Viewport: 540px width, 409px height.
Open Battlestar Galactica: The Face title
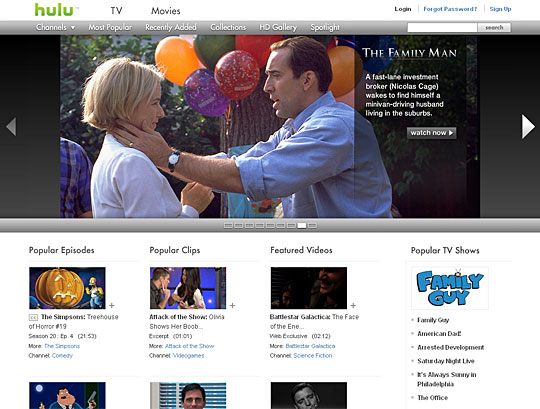click(x=314, y=322)
